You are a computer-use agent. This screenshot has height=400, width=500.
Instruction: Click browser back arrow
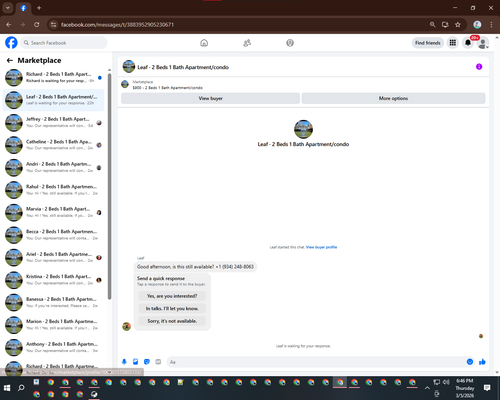tap(9, 25)
